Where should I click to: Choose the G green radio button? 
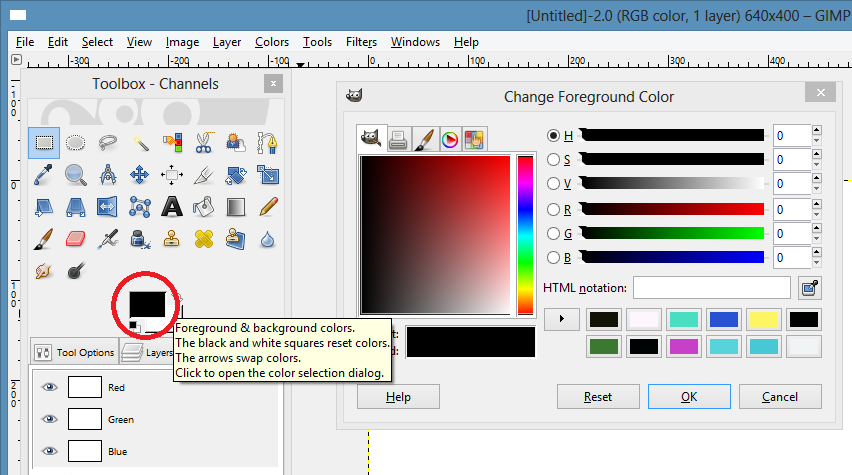(553, 233)
